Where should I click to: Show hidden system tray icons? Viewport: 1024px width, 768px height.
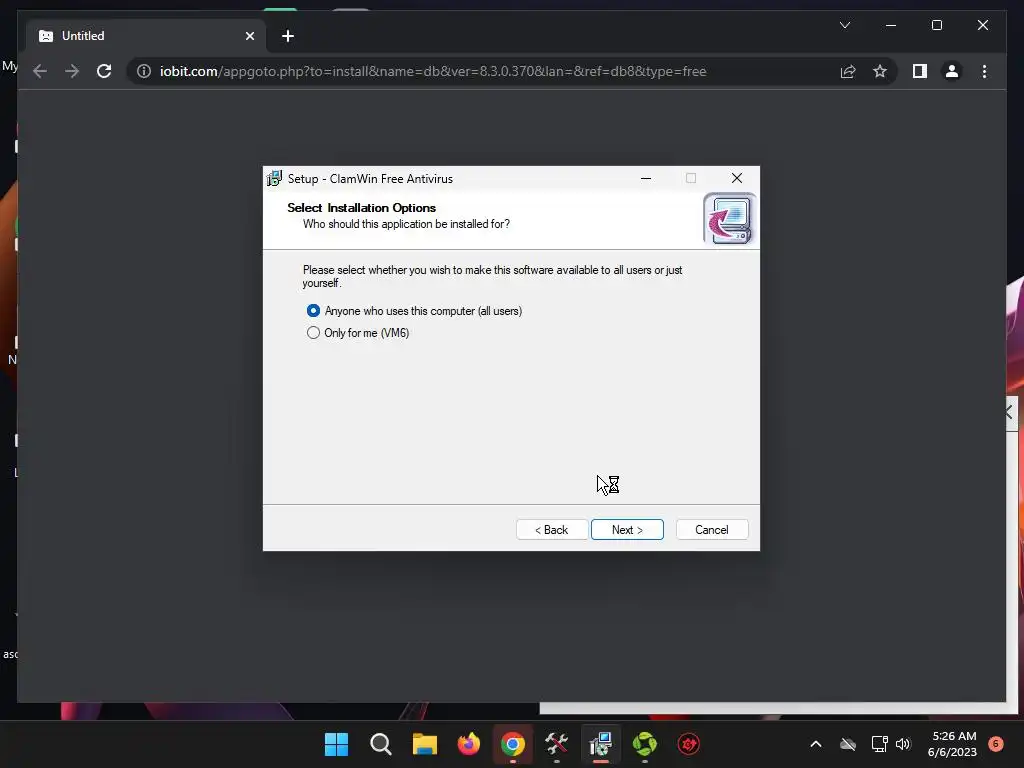[x=816, y=744]
